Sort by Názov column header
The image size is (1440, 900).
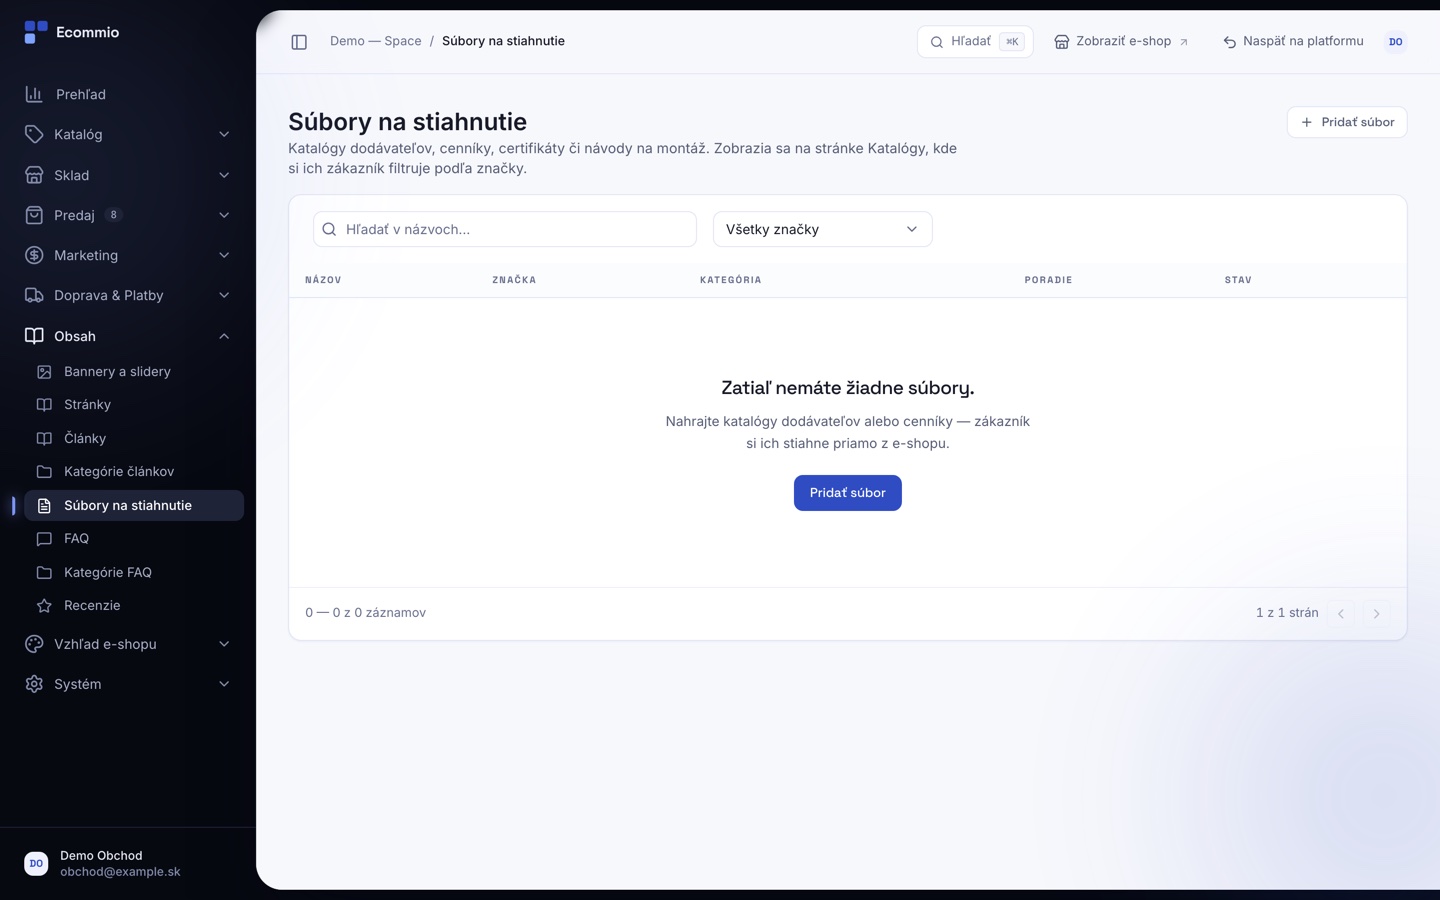point(323,280)
